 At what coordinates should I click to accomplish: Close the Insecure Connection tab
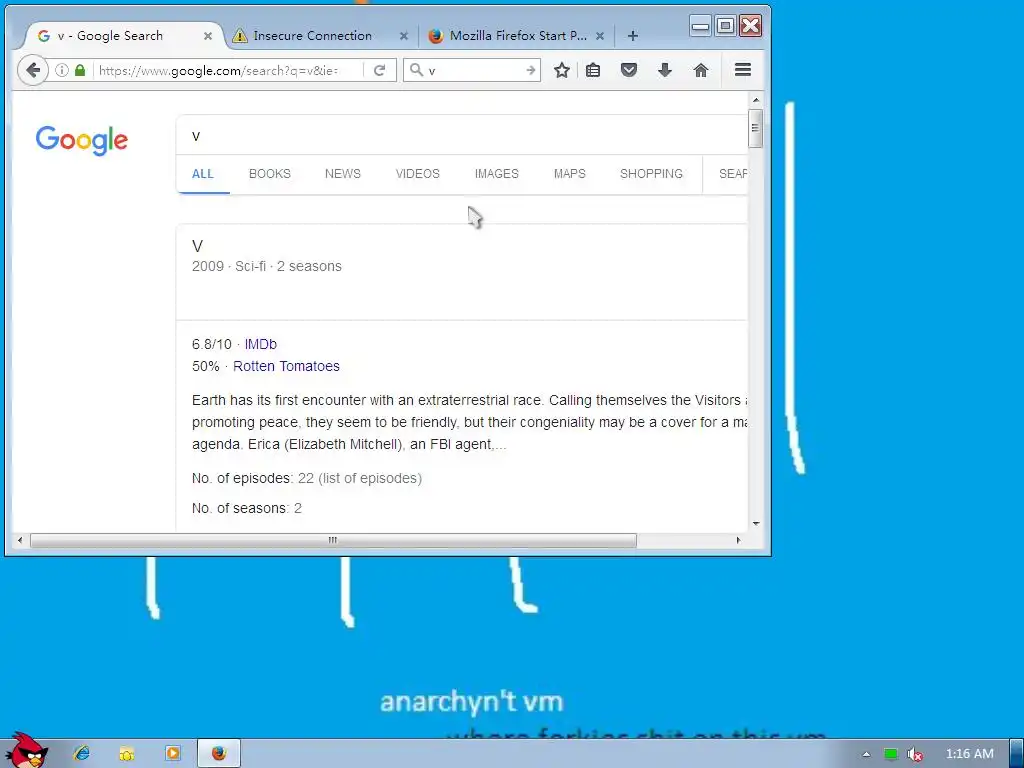pos(404,36)
